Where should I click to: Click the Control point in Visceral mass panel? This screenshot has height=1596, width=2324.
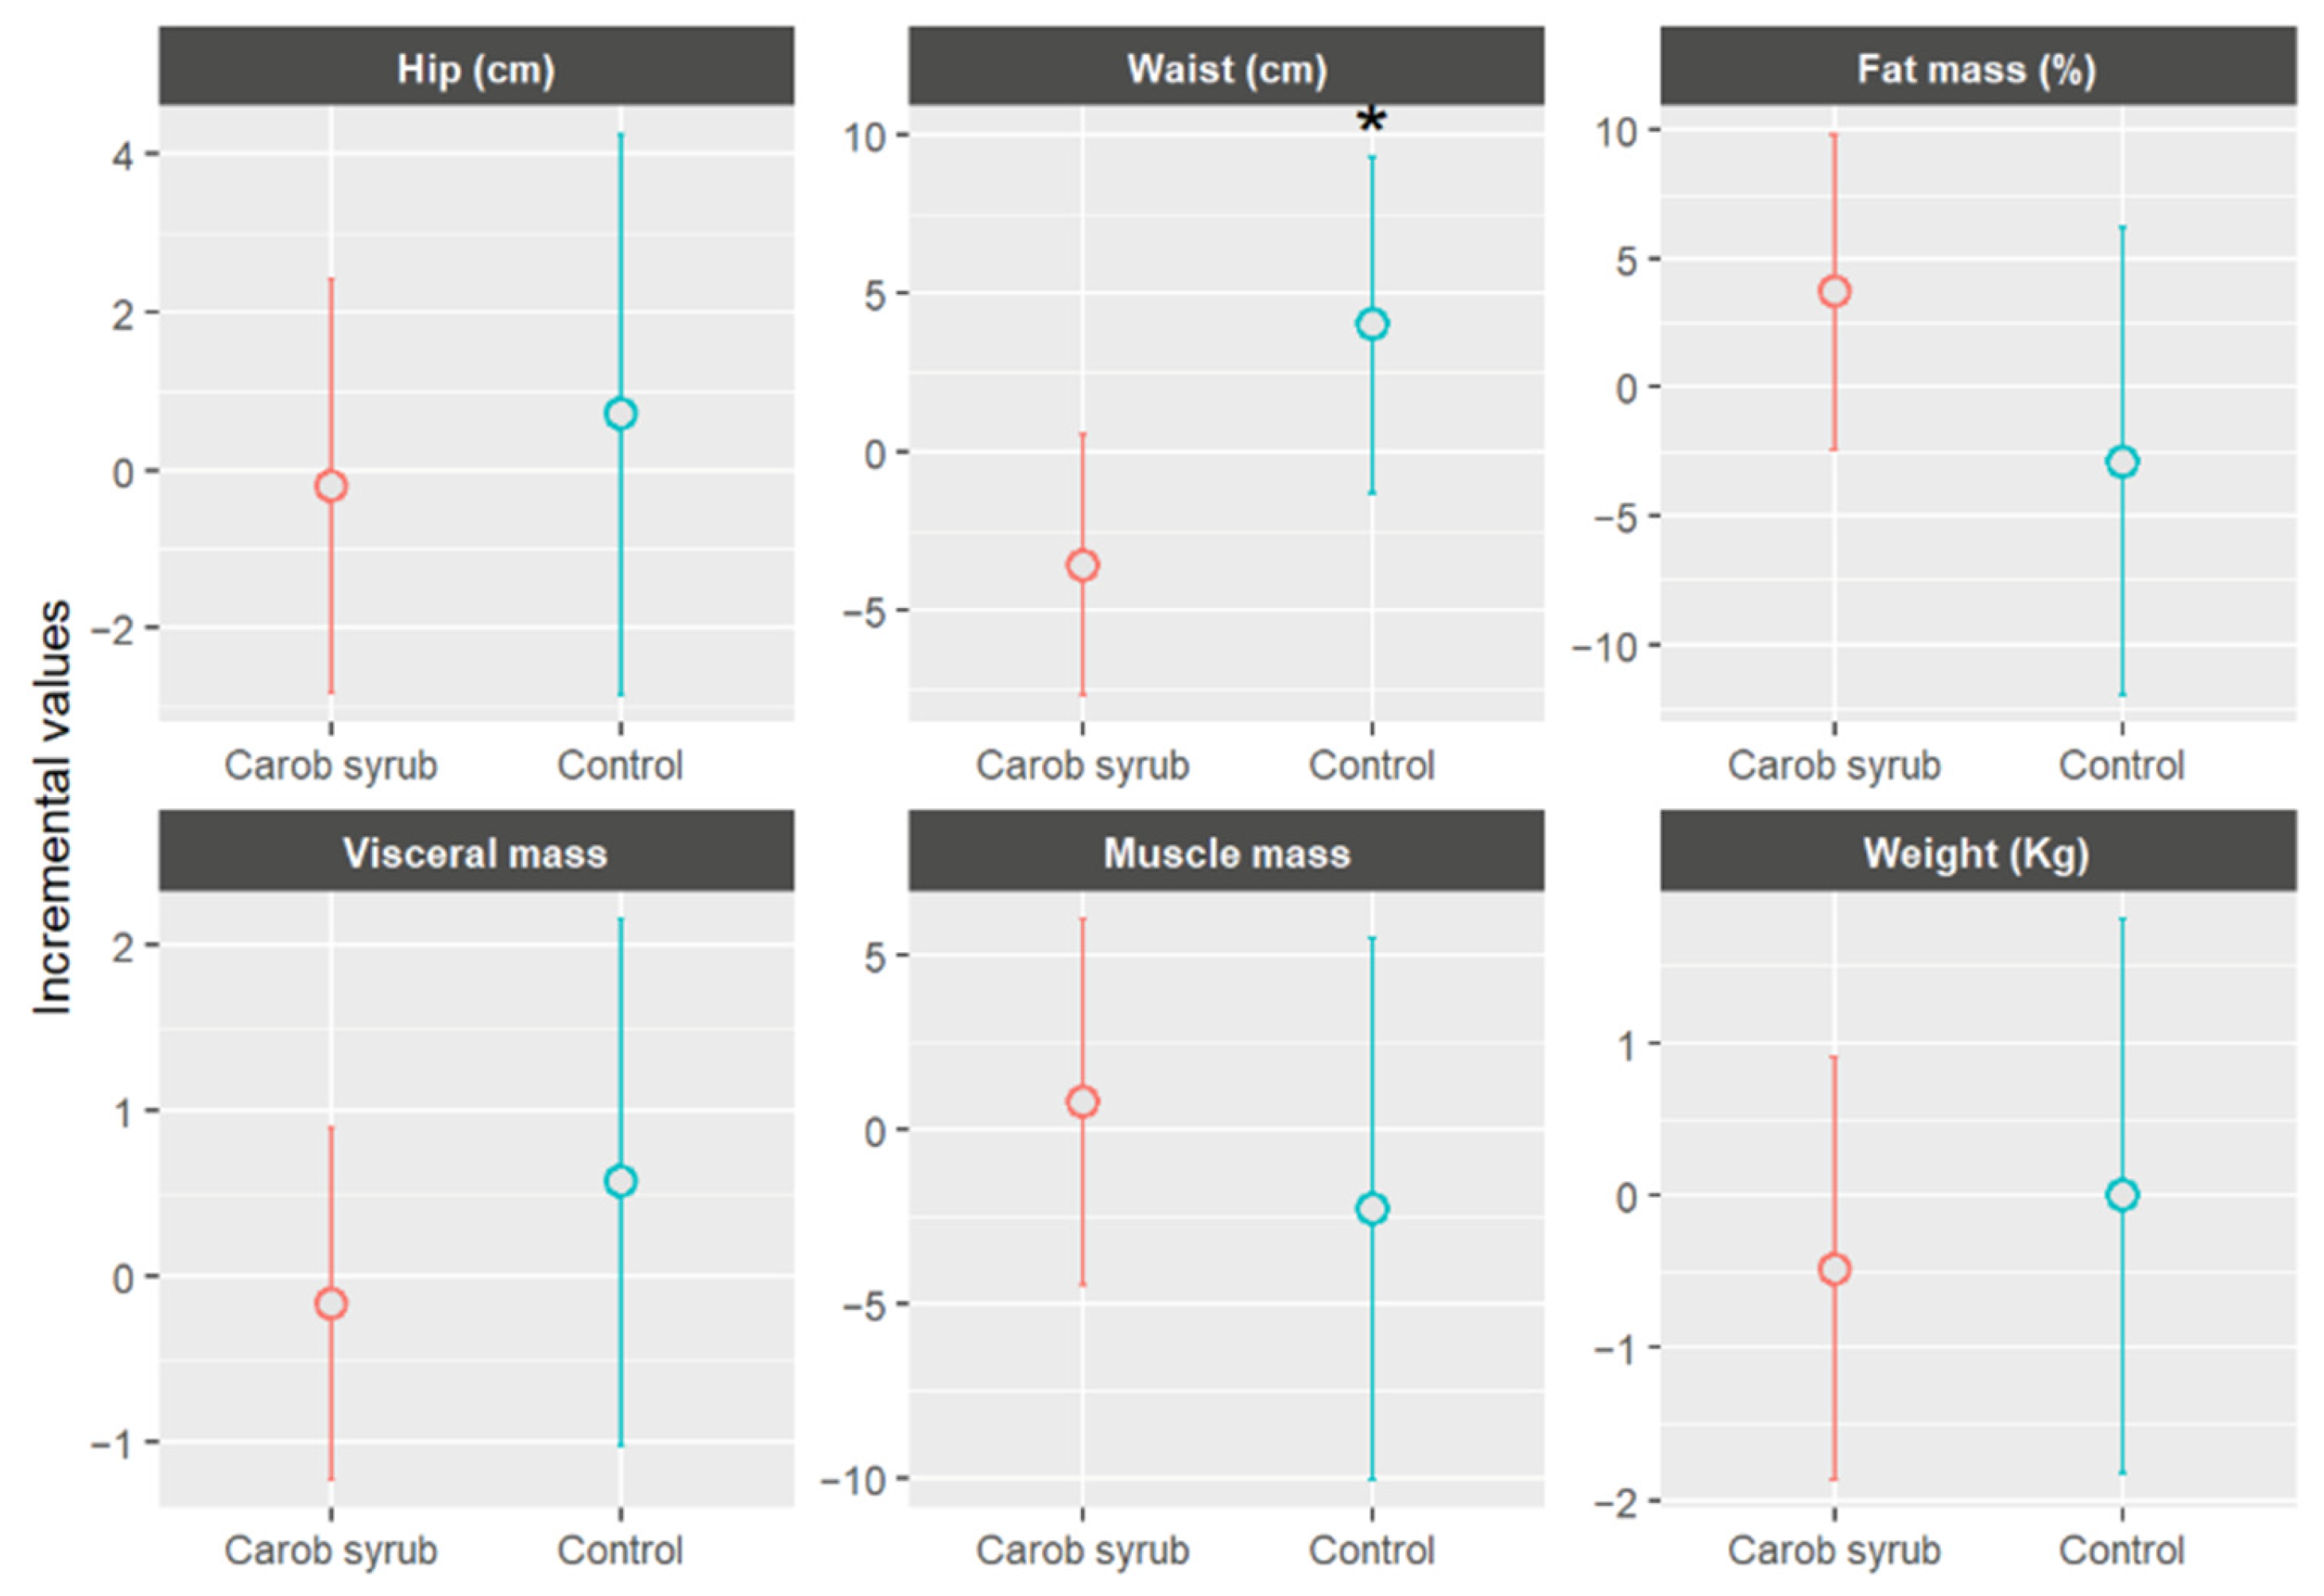(620, 1181)
